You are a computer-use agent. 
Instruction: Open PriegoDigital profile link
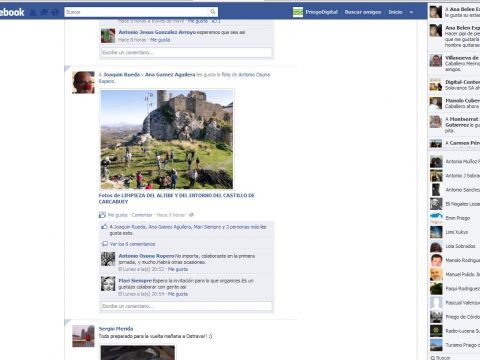[x=321, y=12]
